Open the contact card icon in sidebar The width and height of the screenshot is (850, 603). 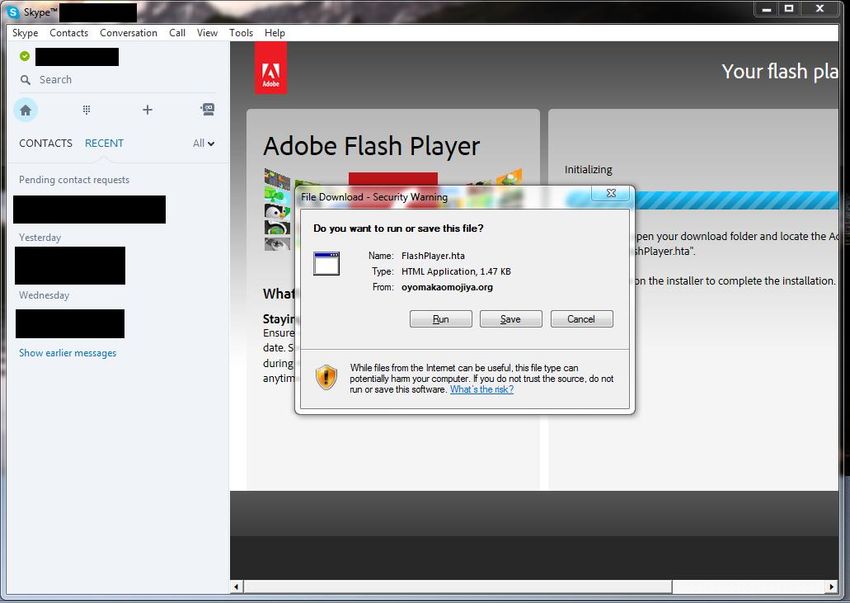207,110
